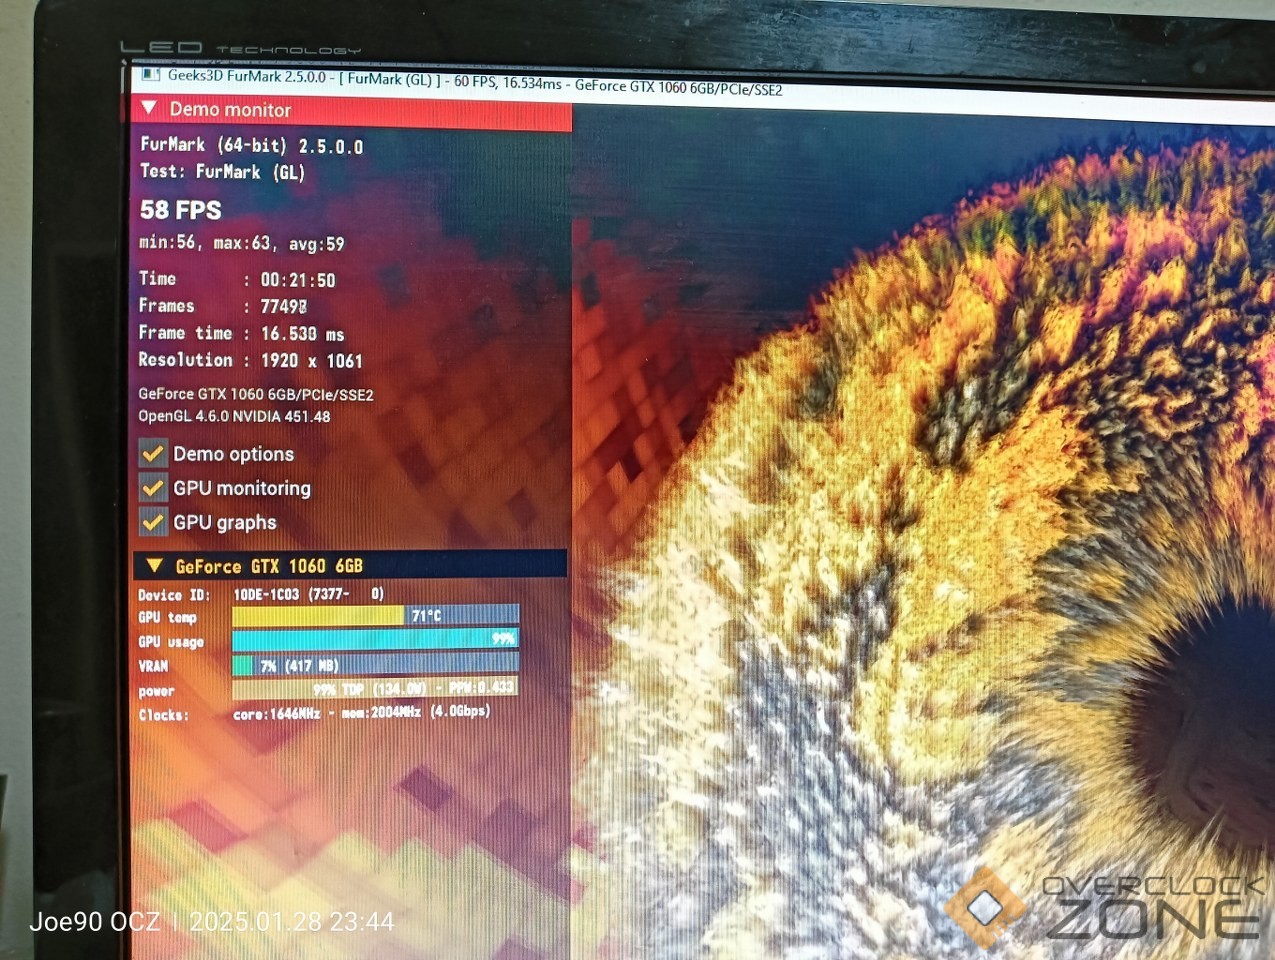Click the FurMark (64-bit) 2.5.0.0 text
The width and height of the screenshot is (1275, 960).
251,145
